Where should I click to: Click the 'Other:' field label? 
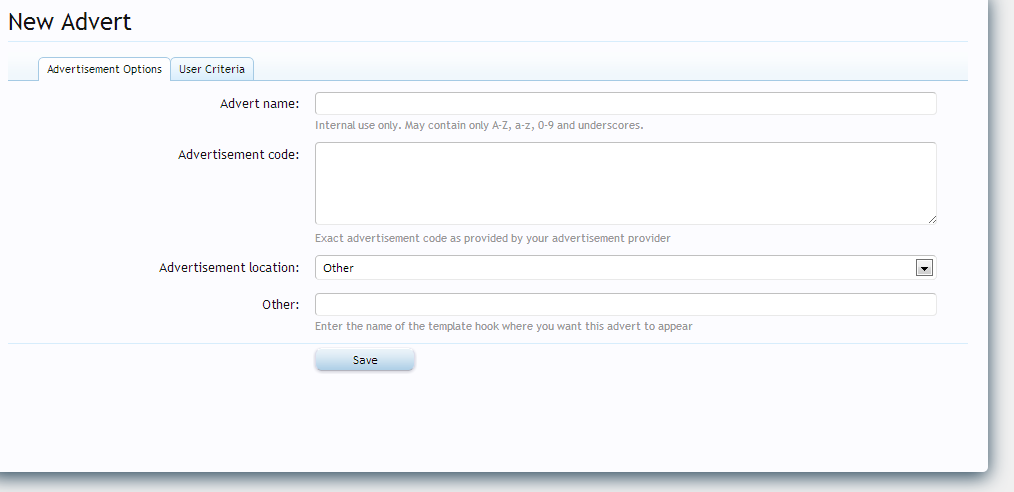tap(281, 304)
